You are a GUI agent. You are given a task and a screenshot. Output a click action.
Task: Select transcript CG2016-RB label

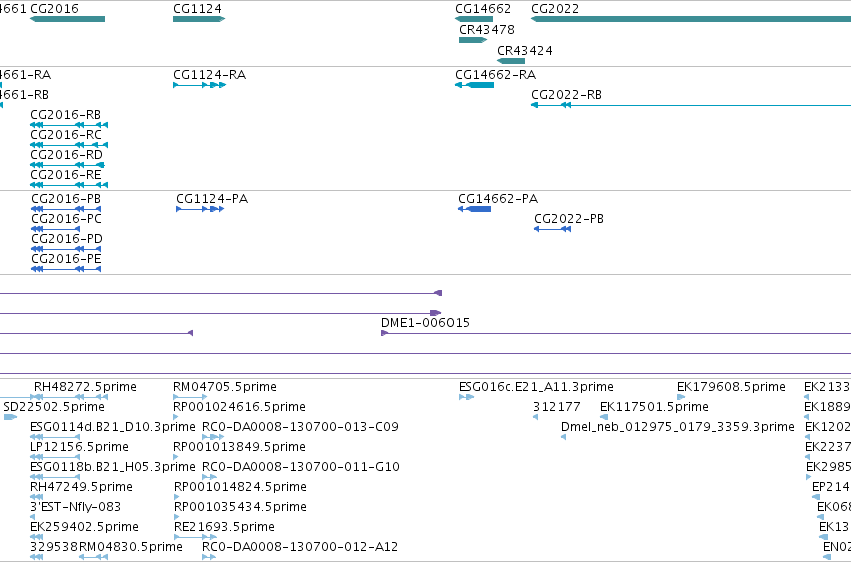click(x=66, y=114)
